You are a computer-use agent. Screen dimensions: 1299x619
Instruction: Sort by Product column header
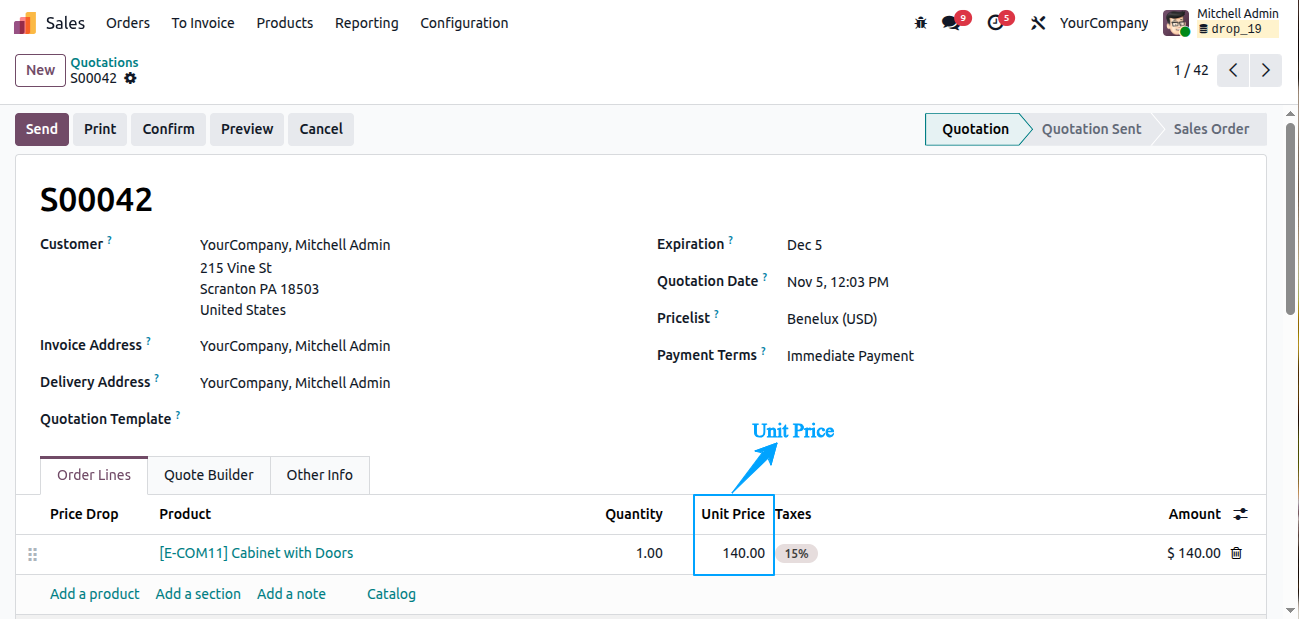185,514
